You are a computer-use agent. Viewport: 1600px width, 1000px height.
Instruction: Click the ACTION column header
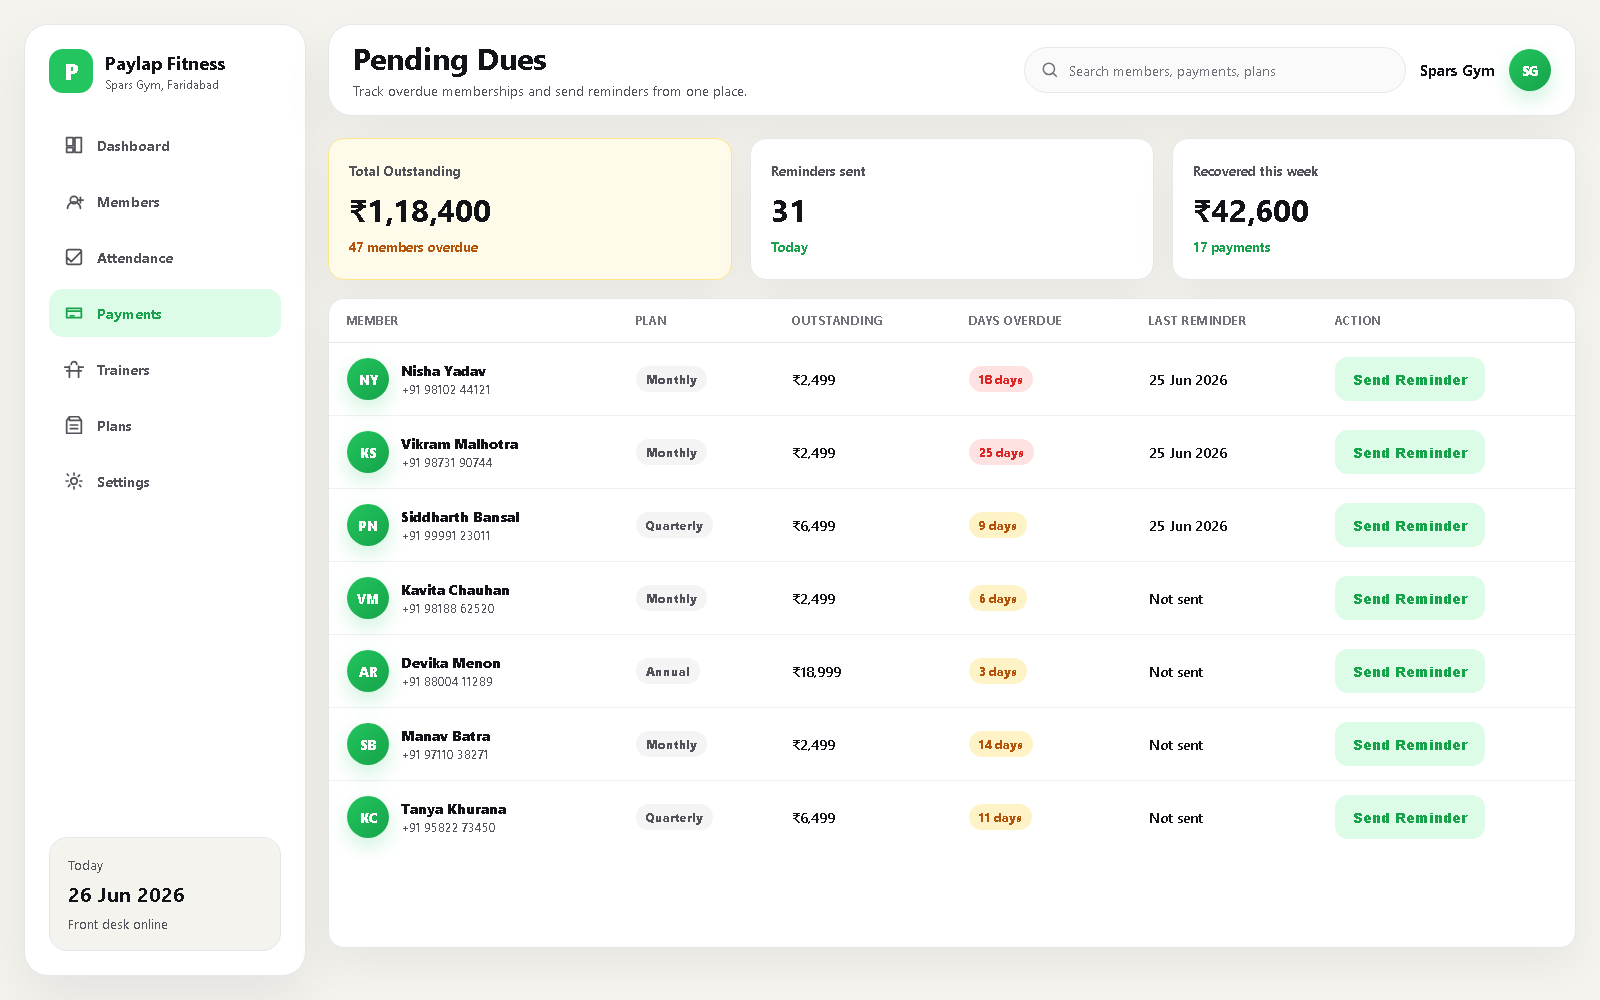[1357, 320]
